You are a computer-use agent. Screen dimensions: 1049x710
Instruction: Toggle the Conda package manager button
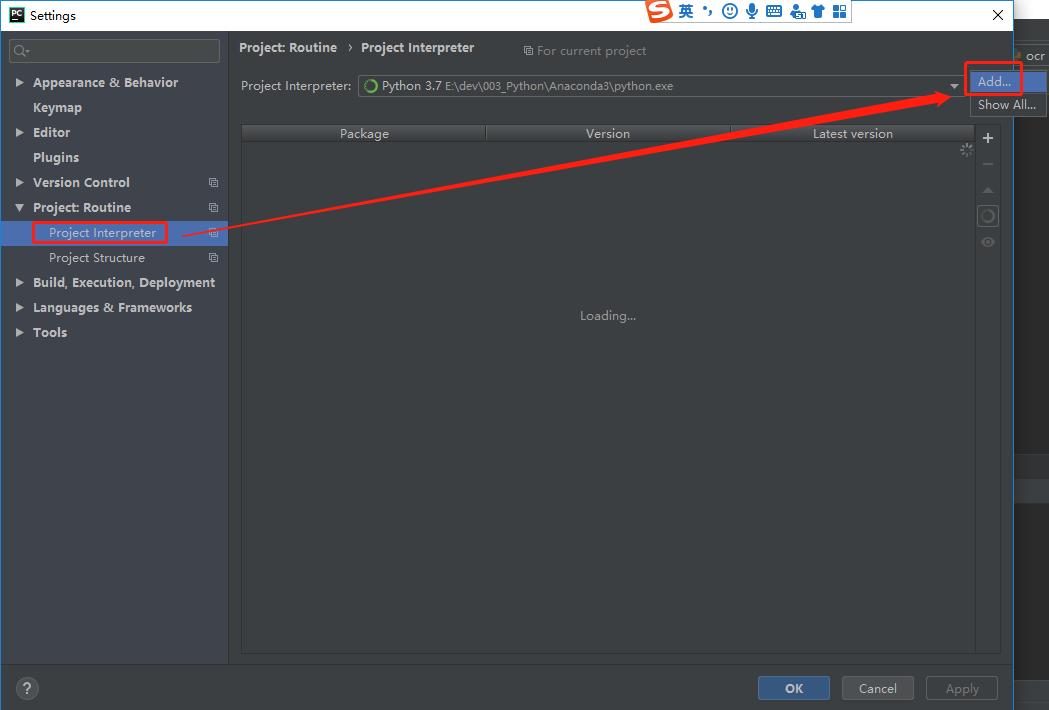pos(987,216)
